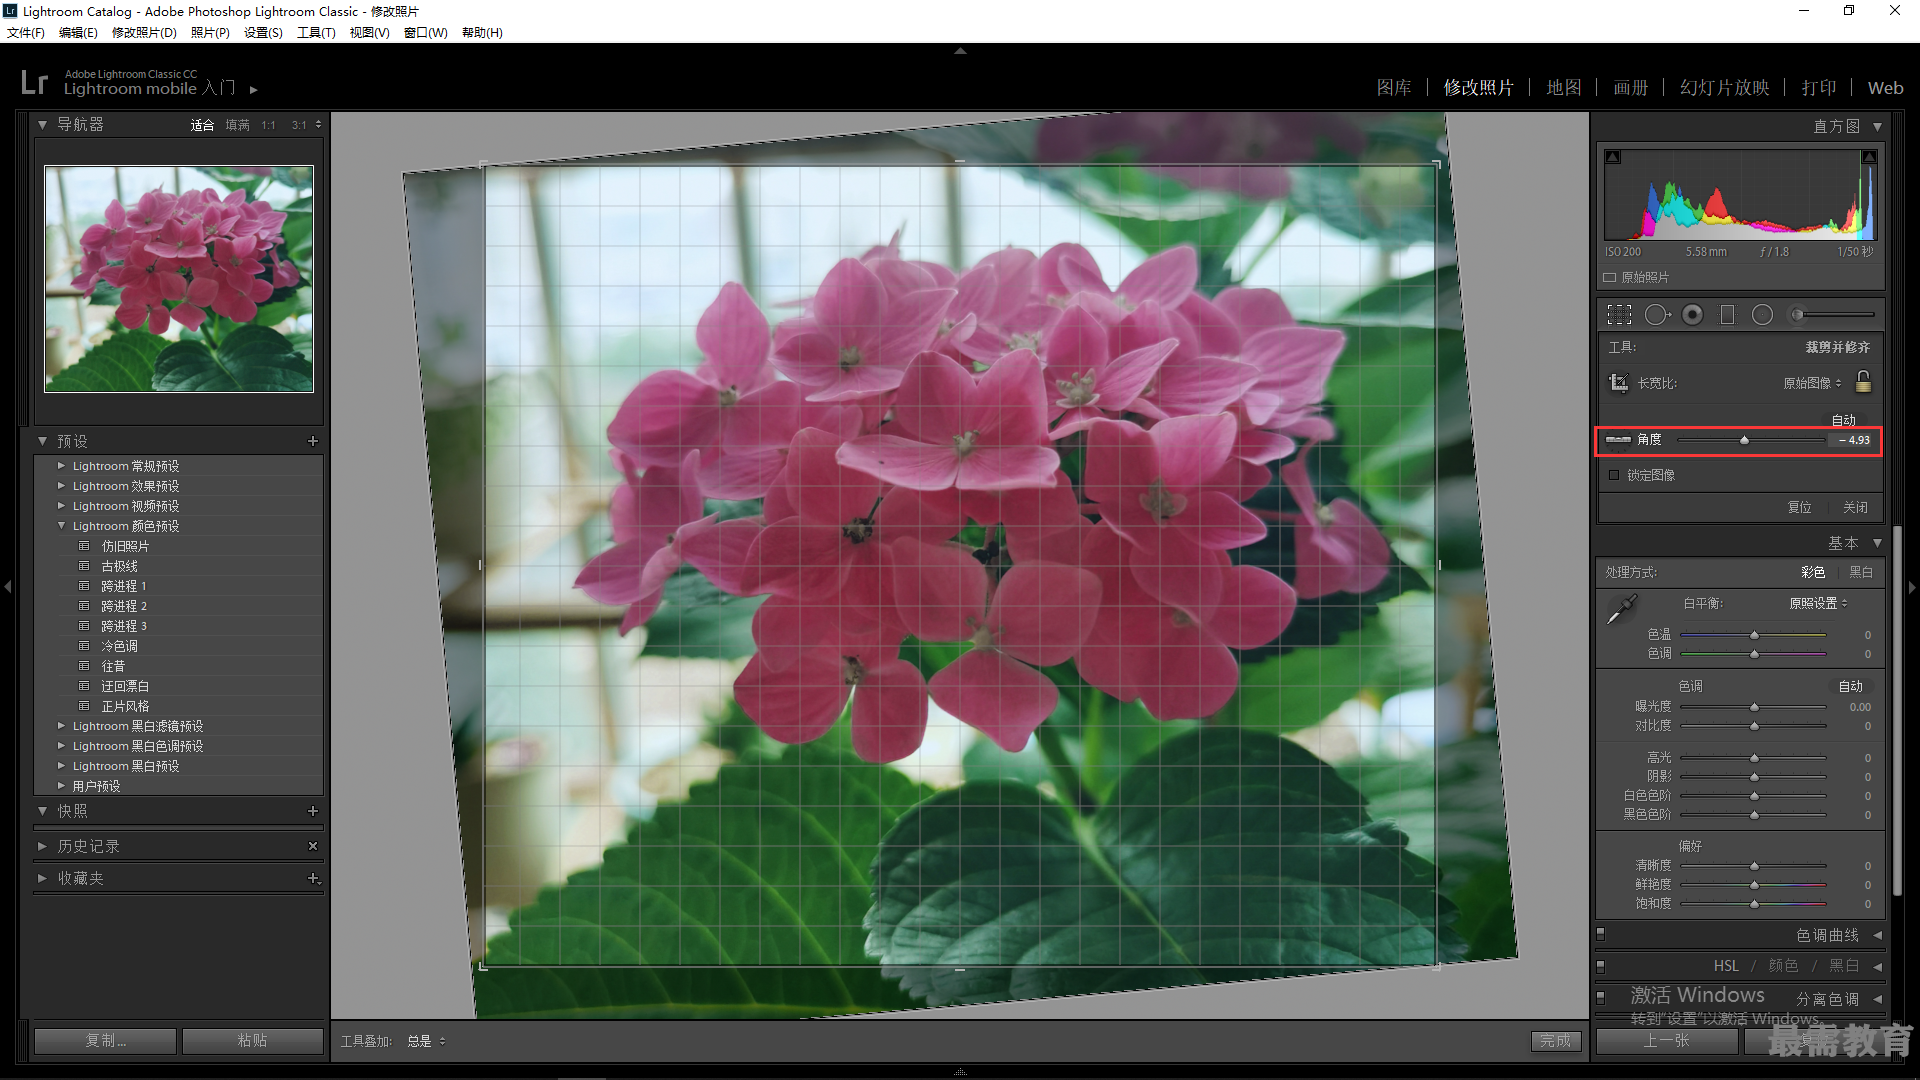Screen dimensions: 1920x1080
Task: Collapse Lightroom 颜色预设 folder
Action: (x=61, y=526)
